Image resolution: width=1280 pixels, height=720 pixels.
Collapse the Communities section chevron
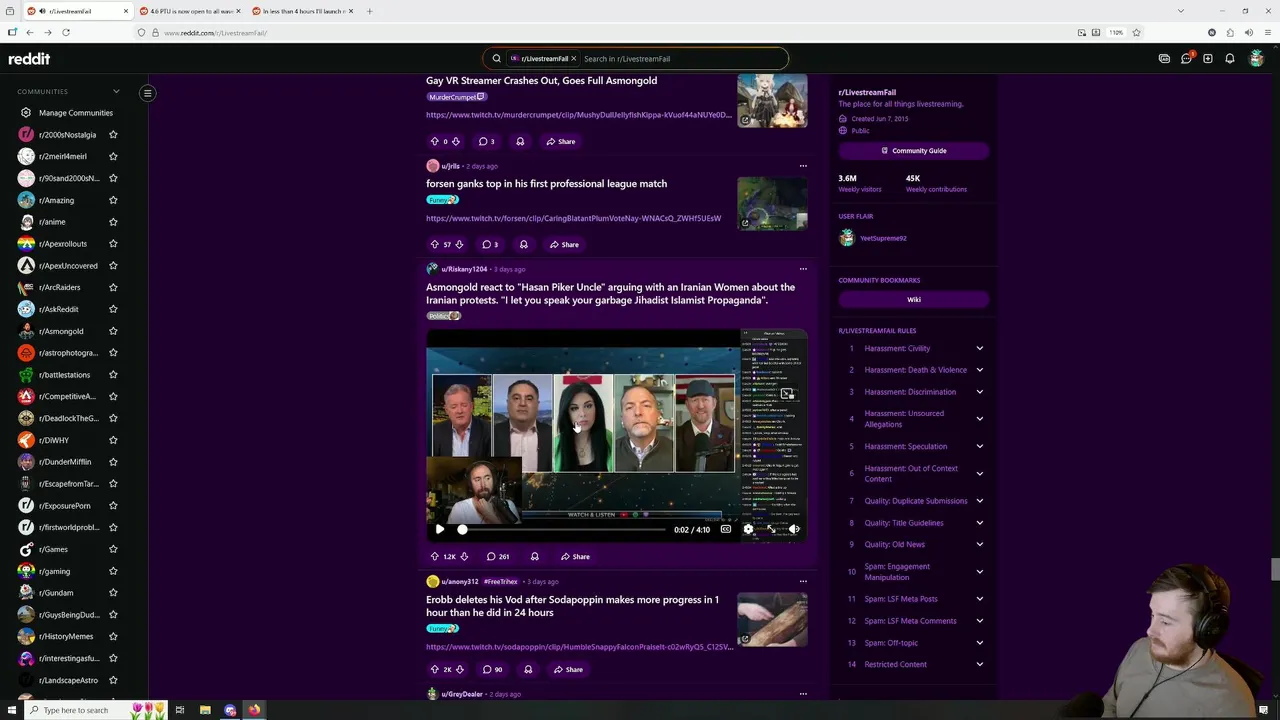[116, 91]
